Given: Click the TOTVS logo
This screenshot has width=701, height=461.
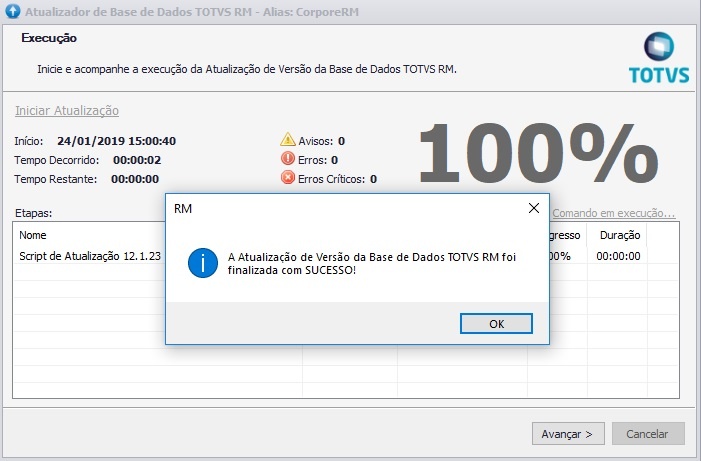Looking at the screenshot, I should (x=659, y=58).
